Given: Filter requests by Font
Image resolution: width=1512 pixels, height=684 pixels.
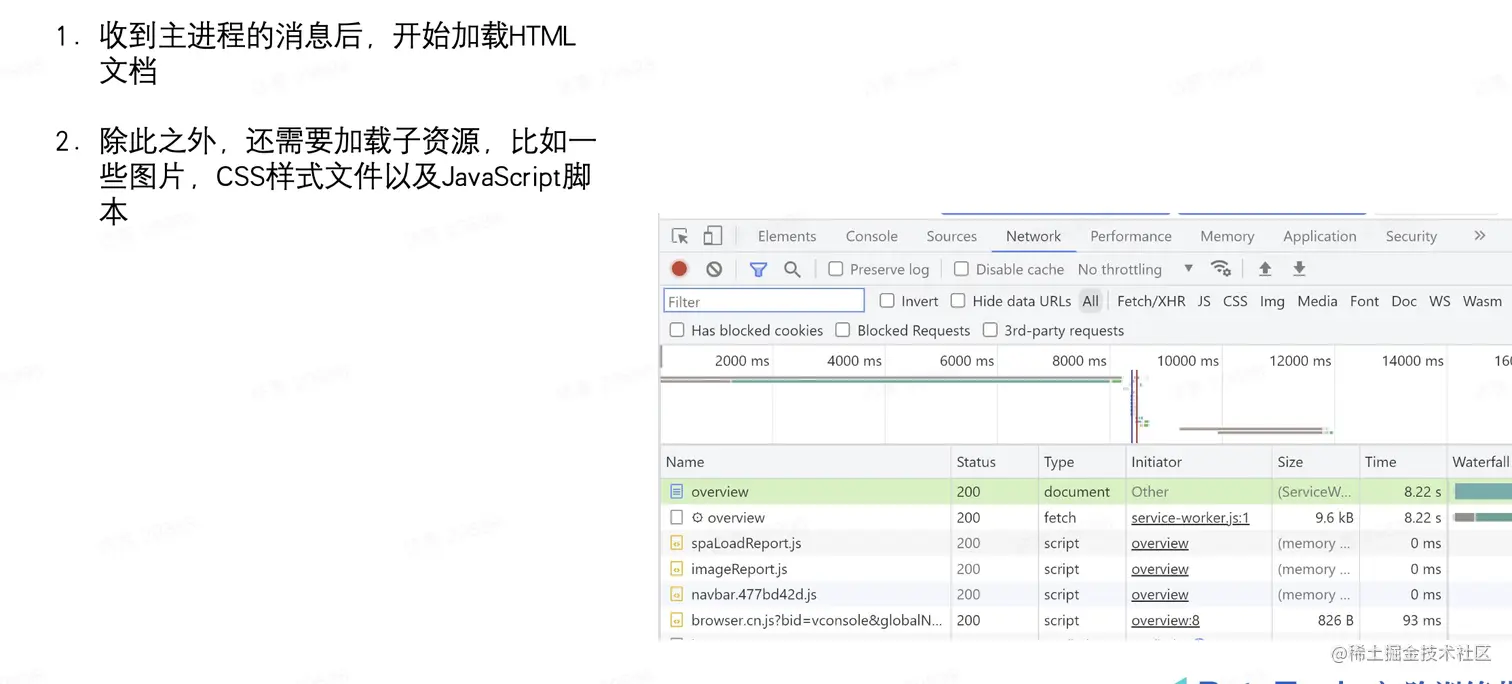Looking at the screenshot, I should point(1364,301).
